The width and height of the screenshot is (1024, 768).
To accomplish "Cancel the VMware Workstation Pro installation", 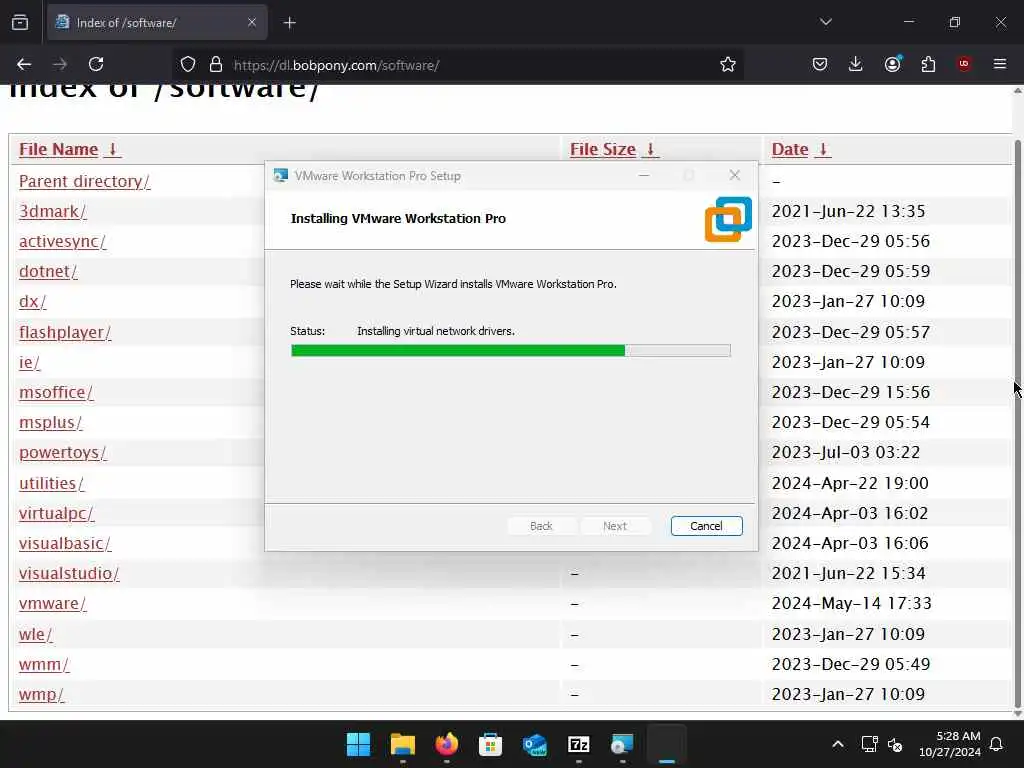I will tap(706, 526).
